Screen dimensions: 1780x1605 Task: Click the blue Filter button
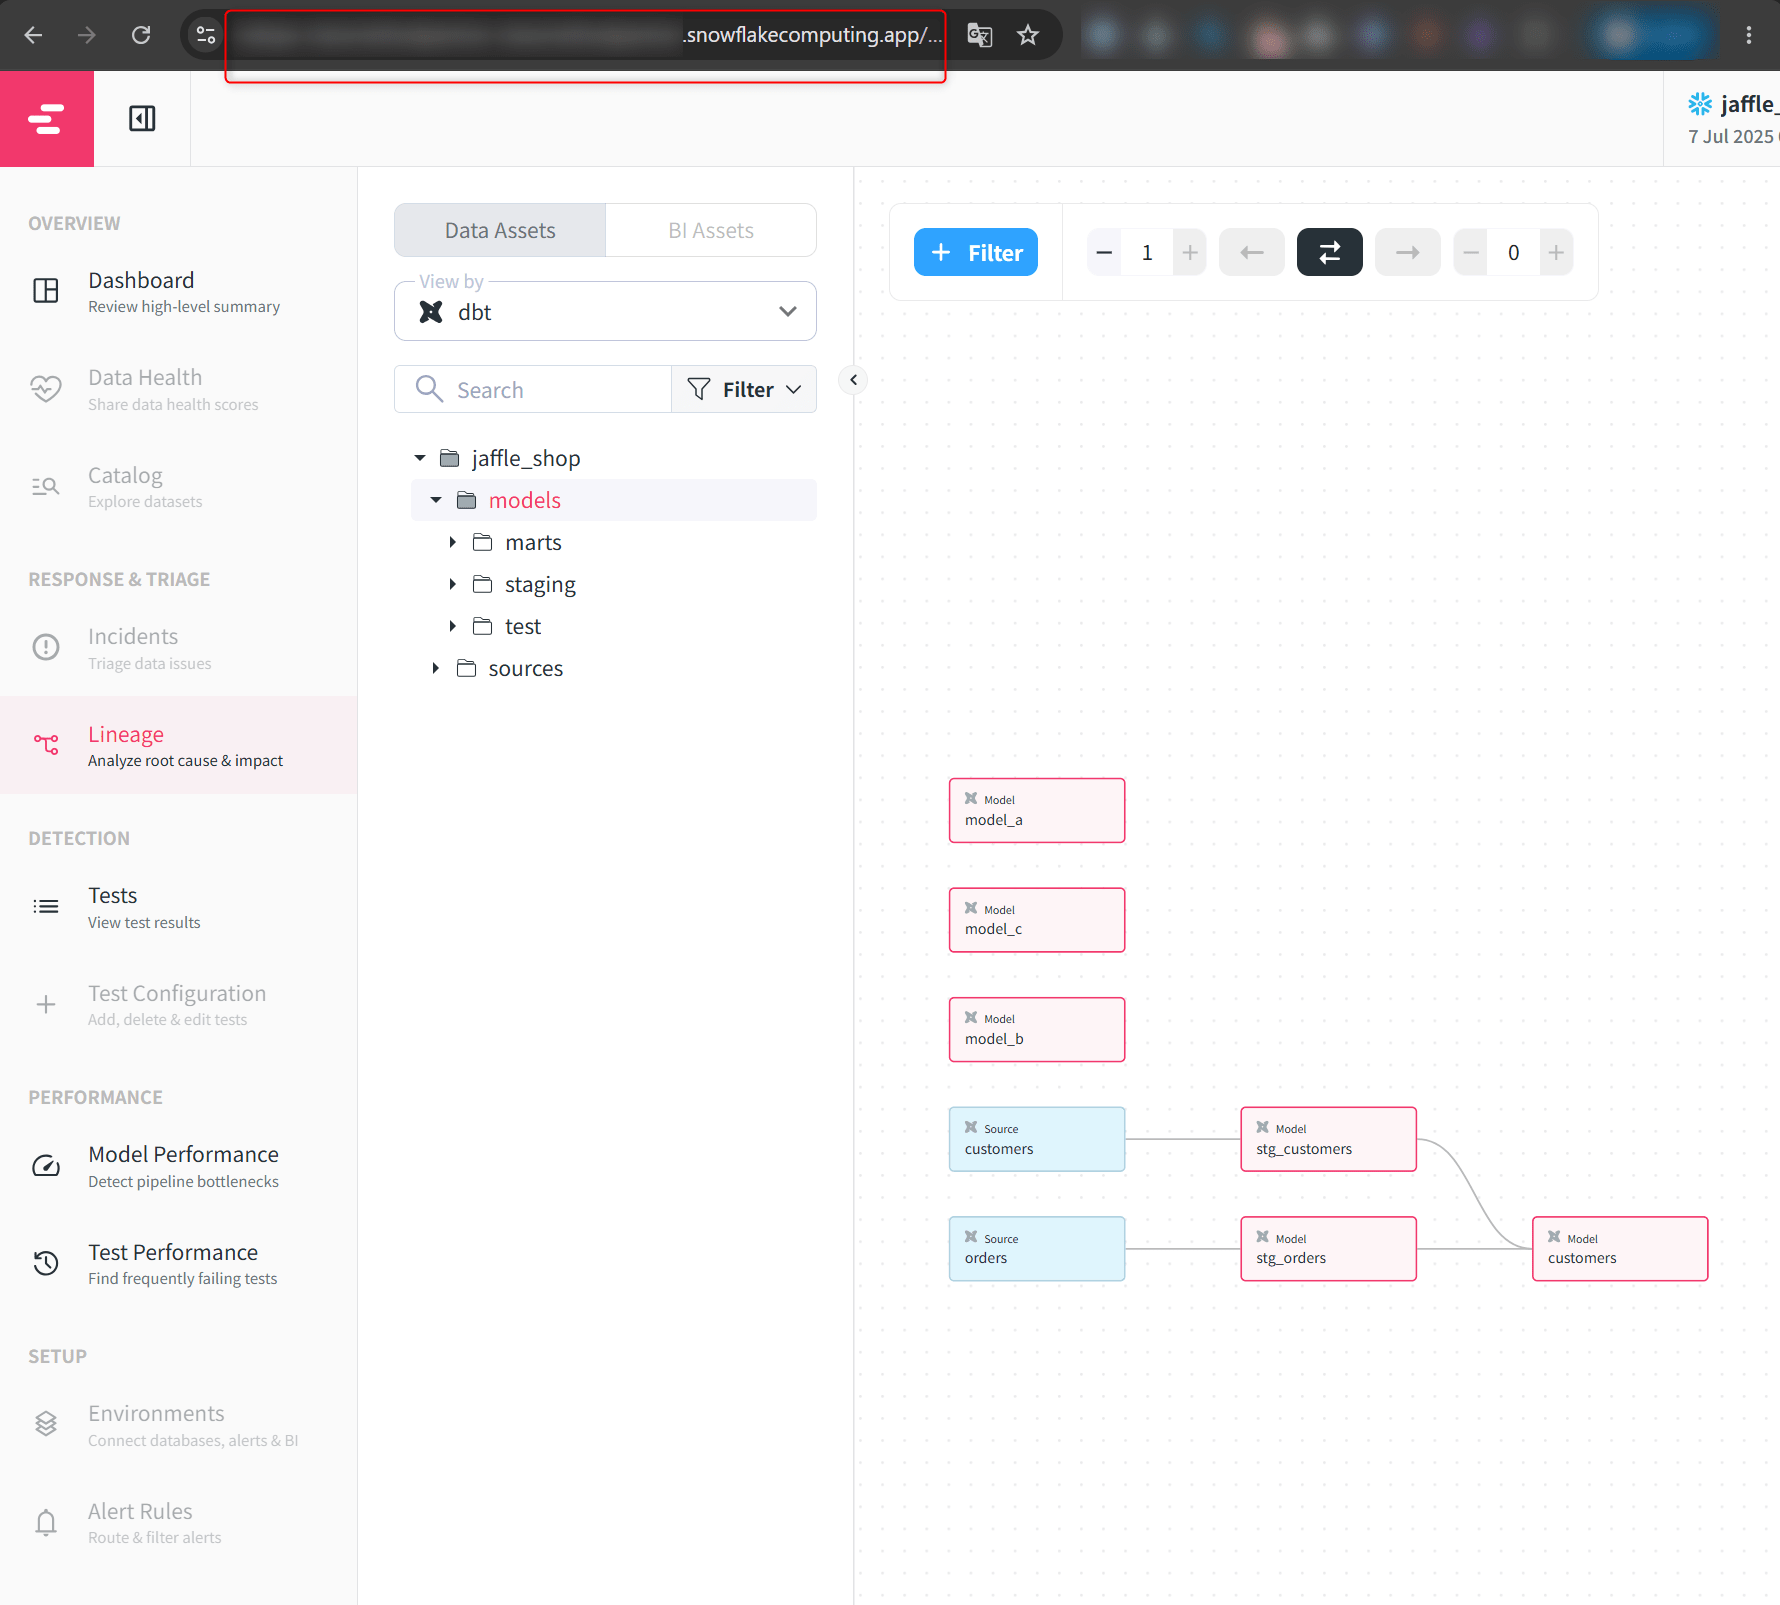click(976, 253)
